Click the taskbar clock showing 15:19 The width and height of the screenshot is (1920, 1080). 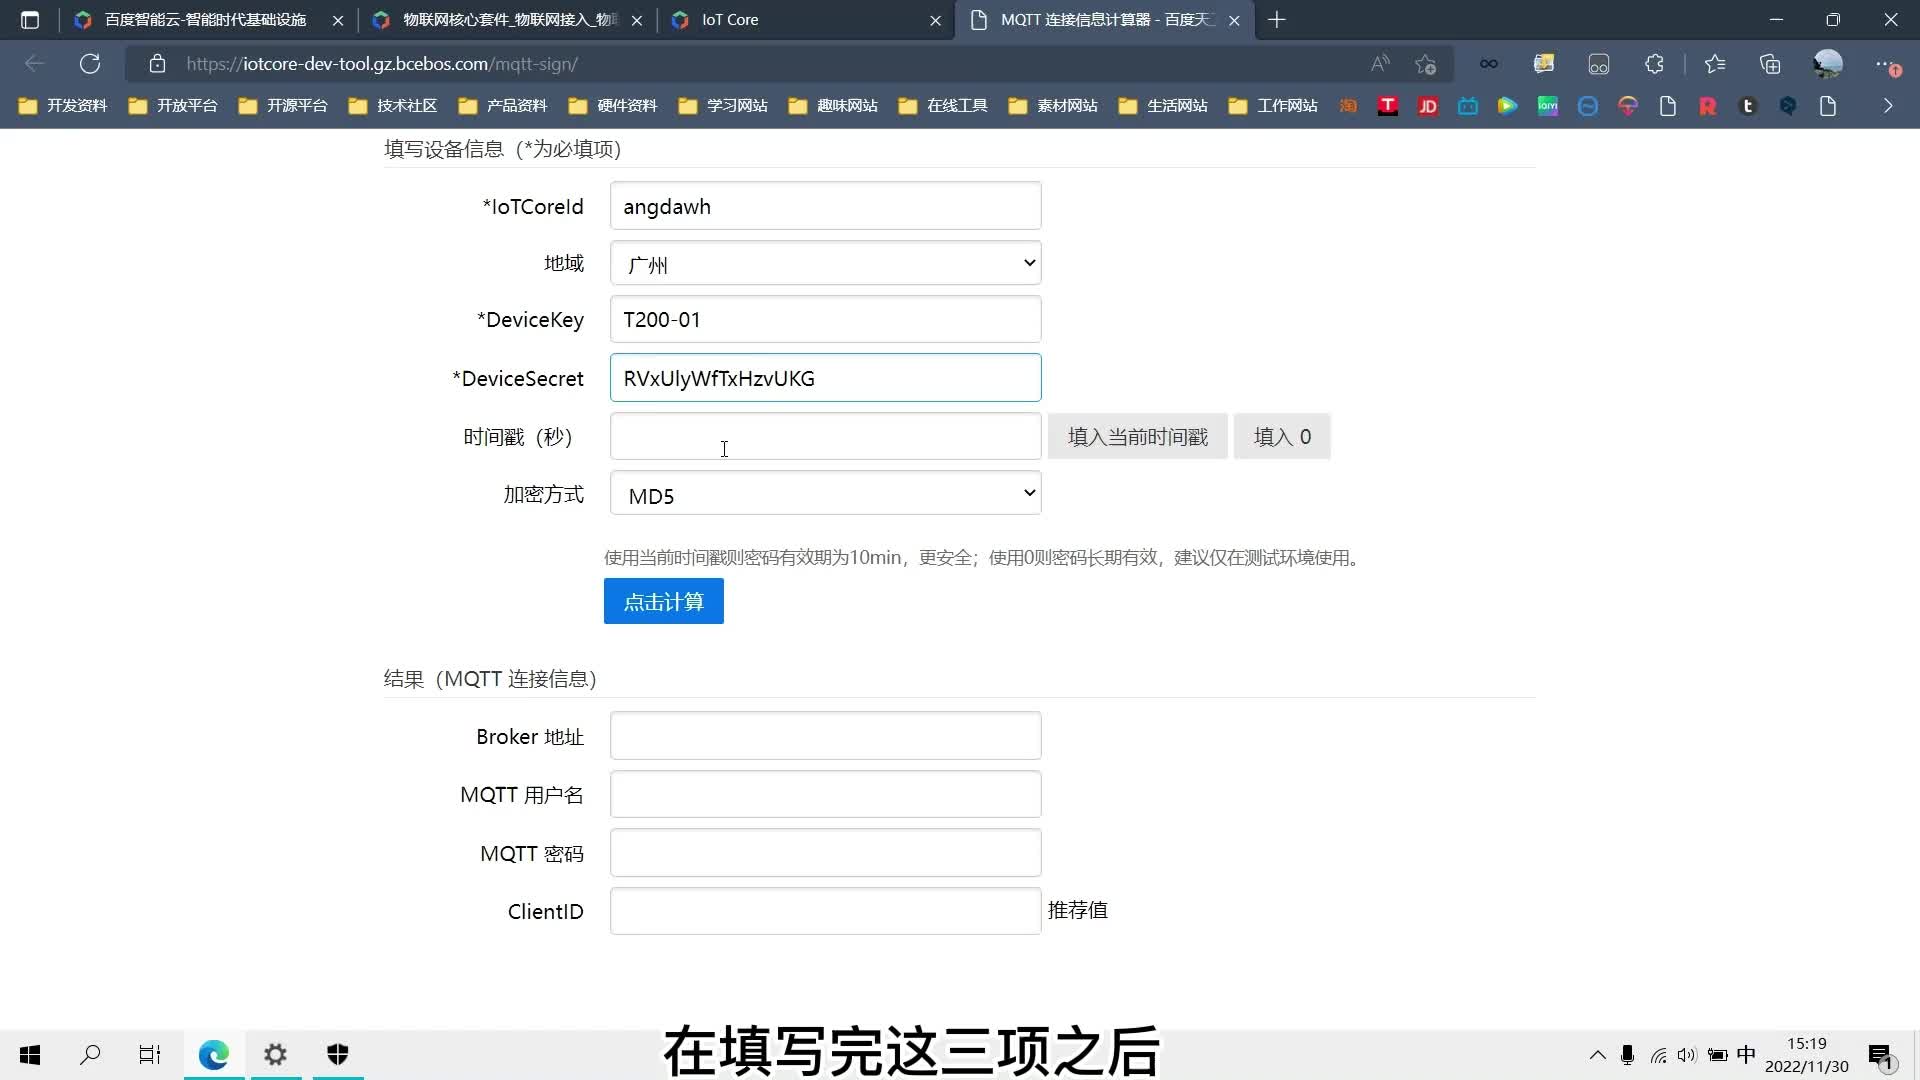1806,1055
